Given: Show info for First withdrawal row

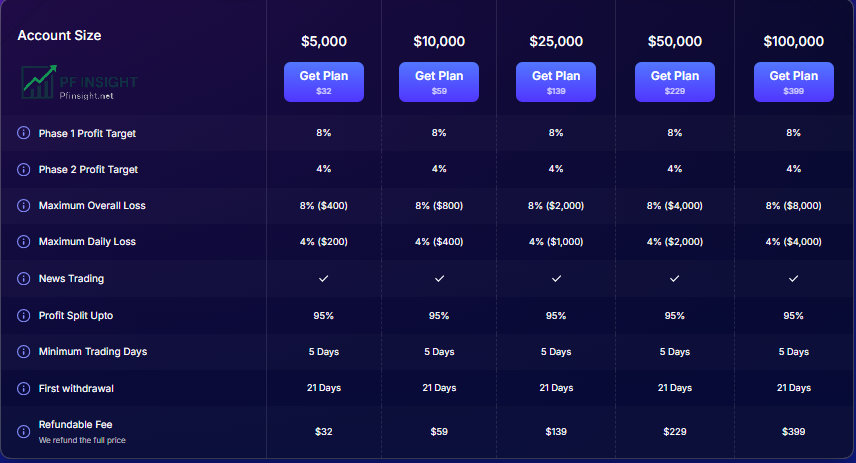Looking at the screenshot, I should click(23, 388).
